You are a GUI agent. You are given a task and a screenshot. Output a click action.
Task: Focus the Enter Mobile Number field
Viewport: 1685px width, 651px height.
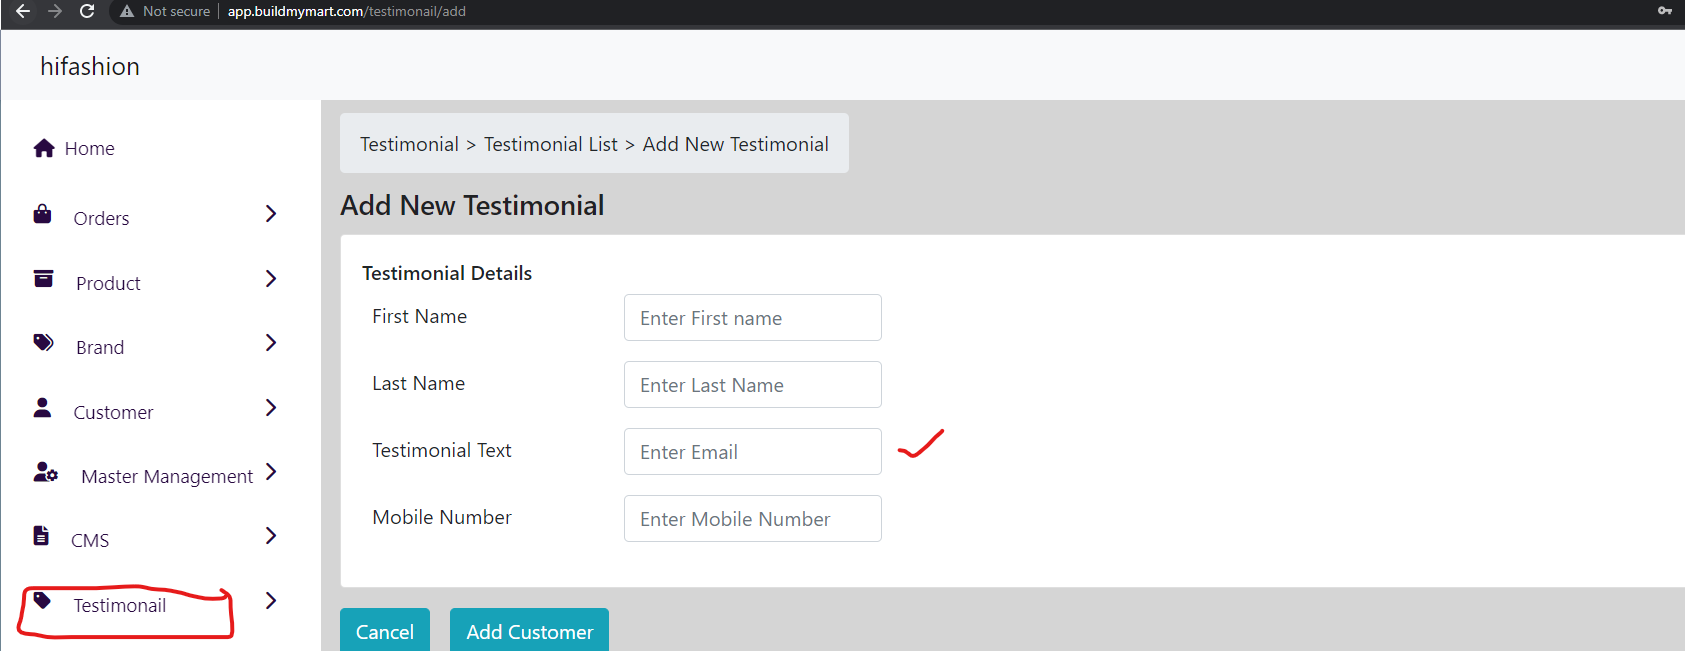[753, 519]
